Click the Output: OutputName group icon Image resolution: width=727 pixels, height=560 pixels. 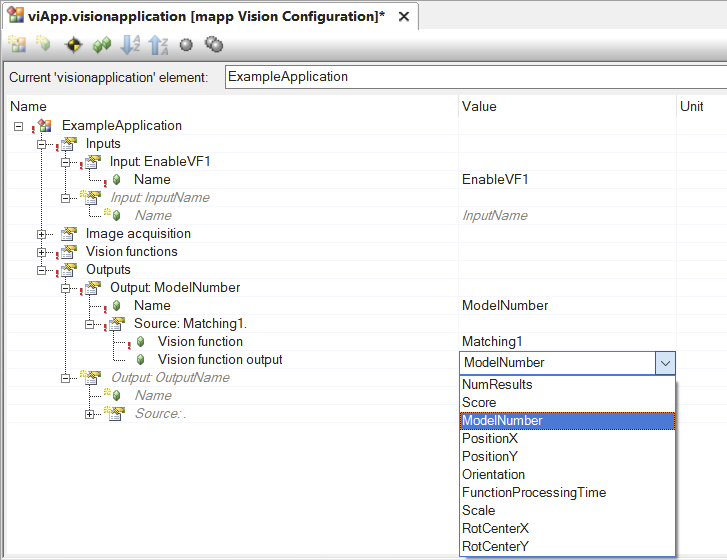(x=91, y=377)
